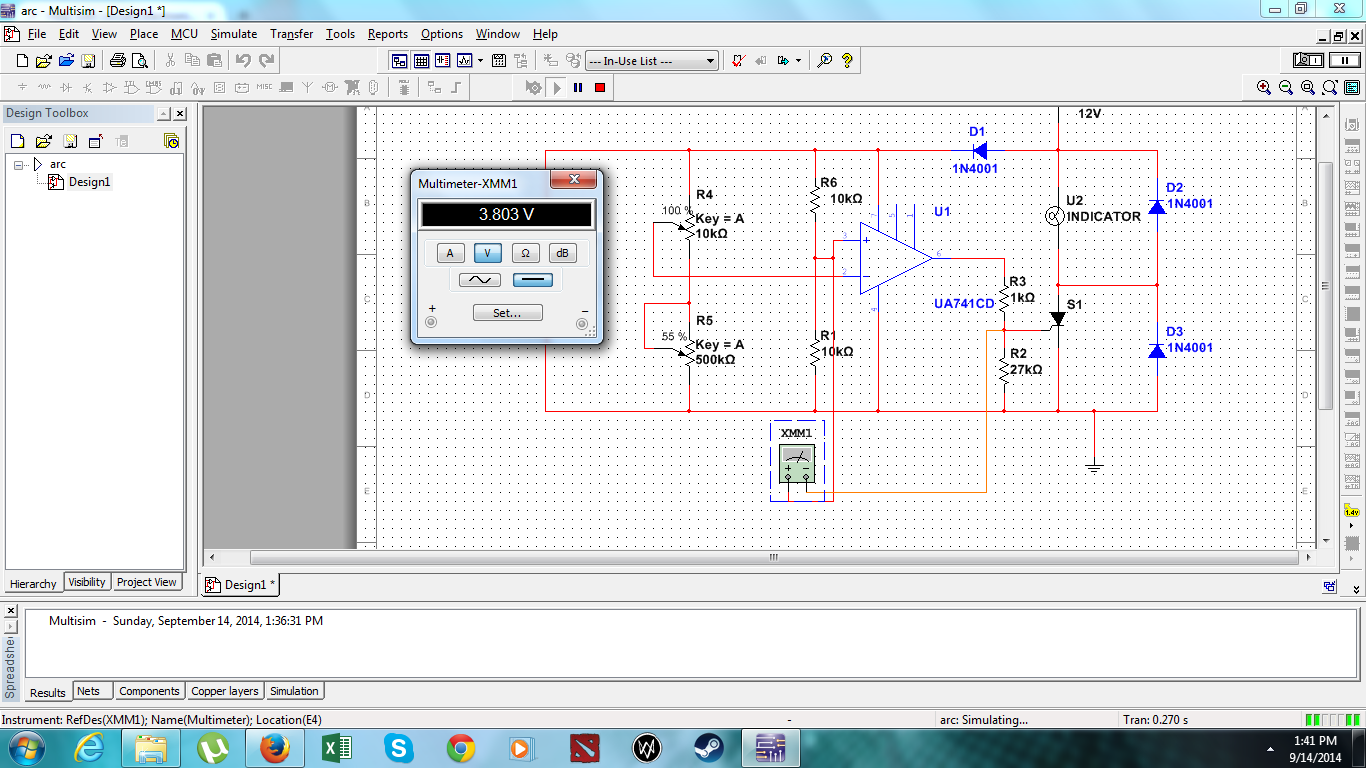Click the Save icon in Design Toolbox
The width and height of the screenshot is (1366, 768).
pyautogui.click(x=70, y=141)
